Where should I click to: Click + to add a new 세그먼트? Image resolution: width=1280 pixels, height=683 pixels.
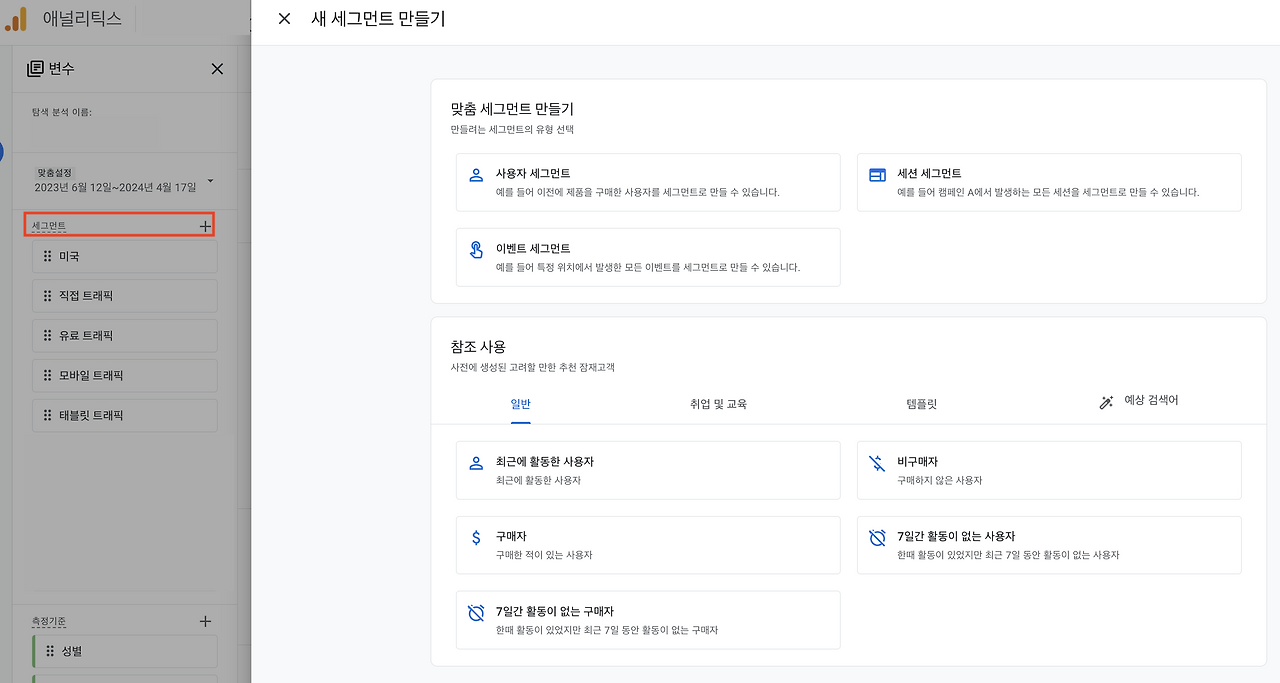205,224
